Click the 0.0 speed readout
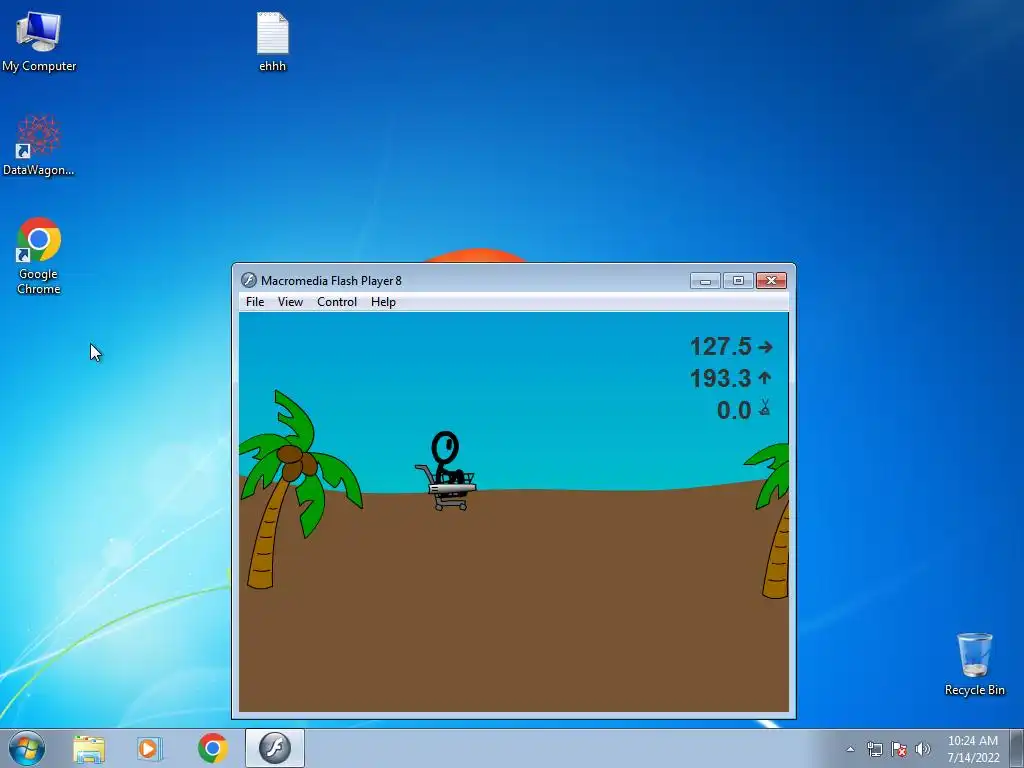This screenshot has width=1024, height=768. click(x=734, y=410)
